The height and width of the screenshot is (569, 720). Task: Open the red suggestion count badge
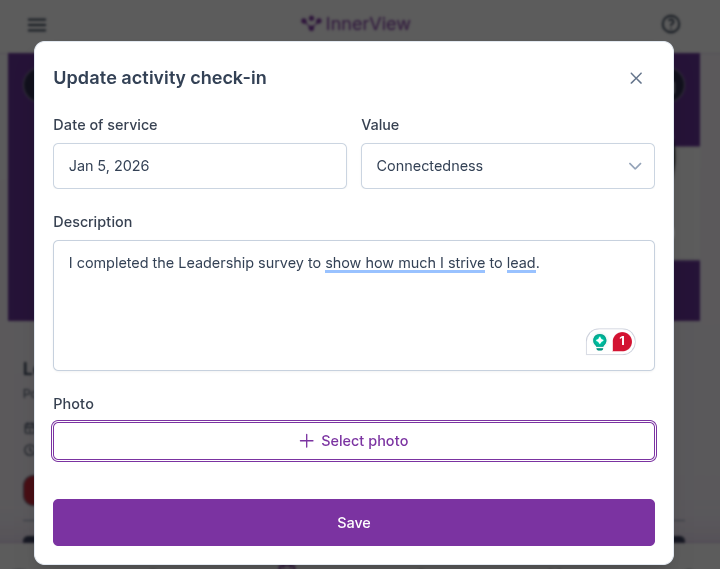pyautogui.click(x=622, y=342)
